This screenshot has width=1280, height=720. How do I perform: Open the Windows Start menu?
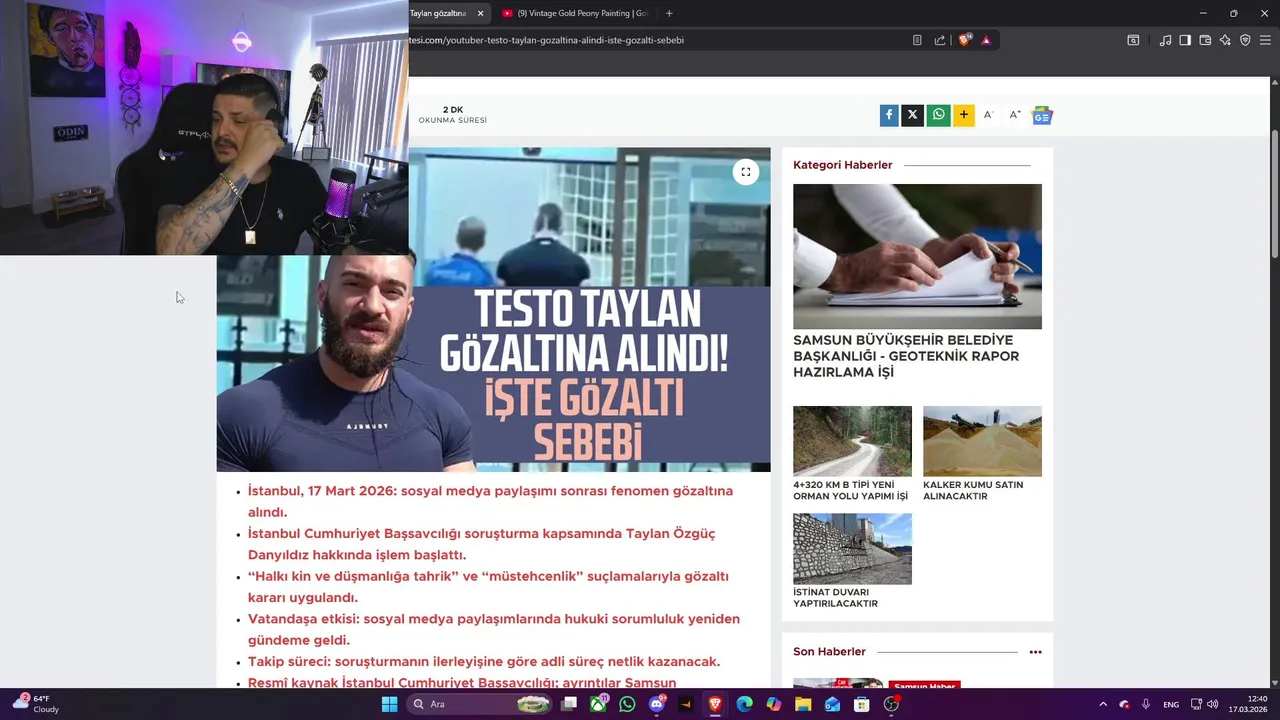[389, 704]
